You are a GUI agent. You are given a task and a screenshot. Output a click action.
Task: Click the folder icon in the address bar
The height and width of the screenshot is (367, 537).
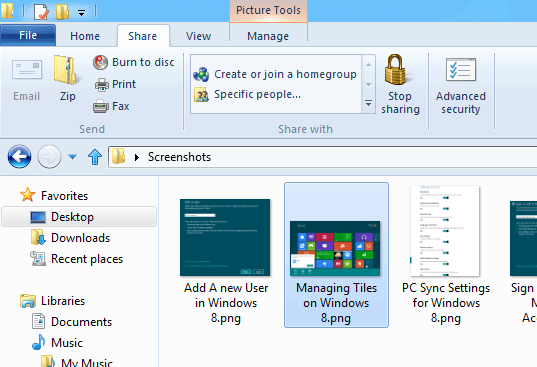(118, 156)
